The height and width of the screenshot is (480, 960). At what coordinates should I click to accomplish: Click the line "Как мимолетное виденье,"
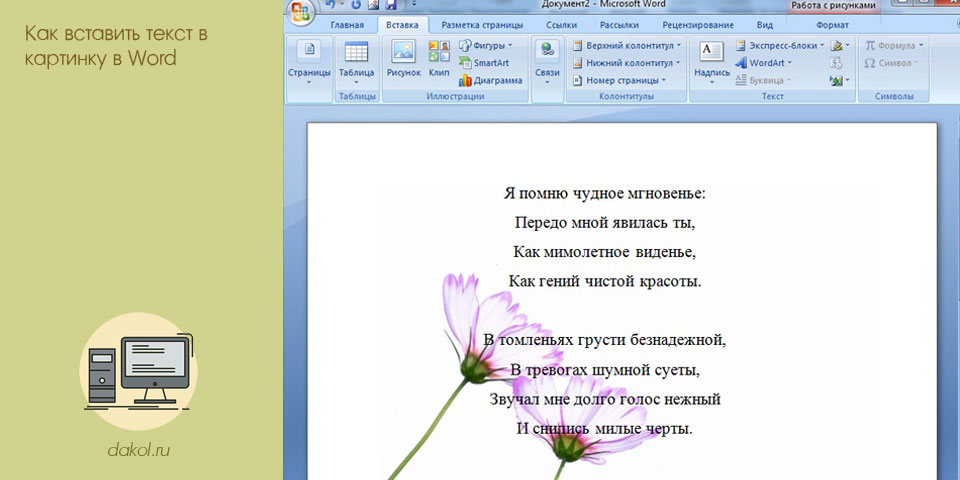[x=604, y=252]
